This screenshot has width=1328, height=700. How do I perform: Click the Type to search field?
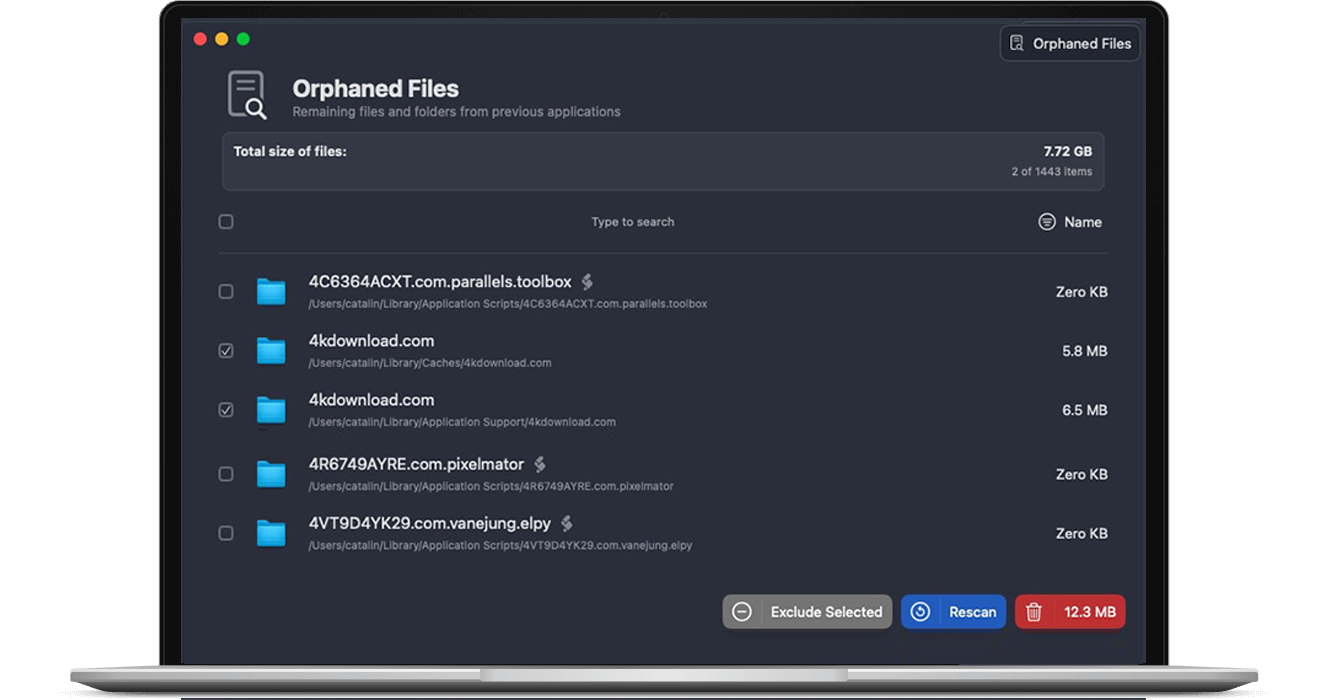click(632, 222)
